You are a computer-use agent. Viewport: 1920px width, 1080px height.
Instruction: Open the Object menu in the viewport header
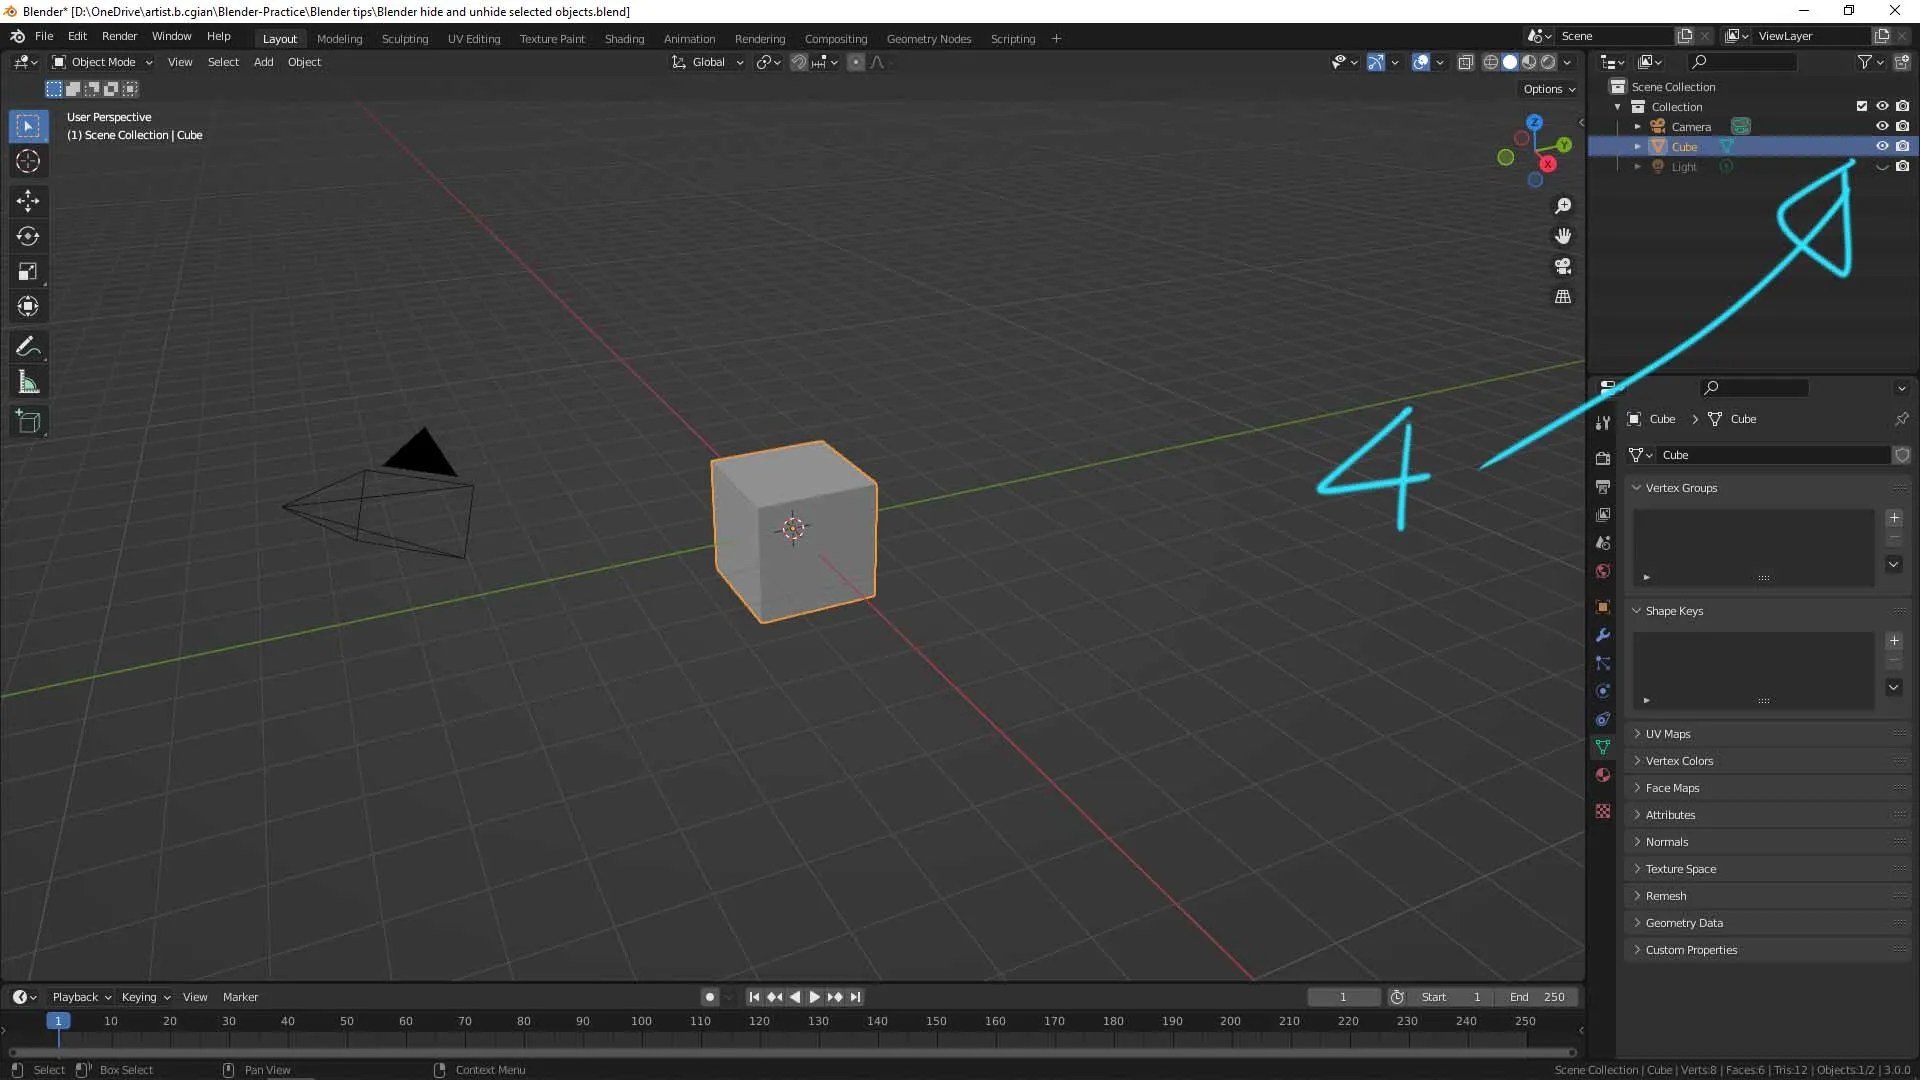click(x=304, y=61)
